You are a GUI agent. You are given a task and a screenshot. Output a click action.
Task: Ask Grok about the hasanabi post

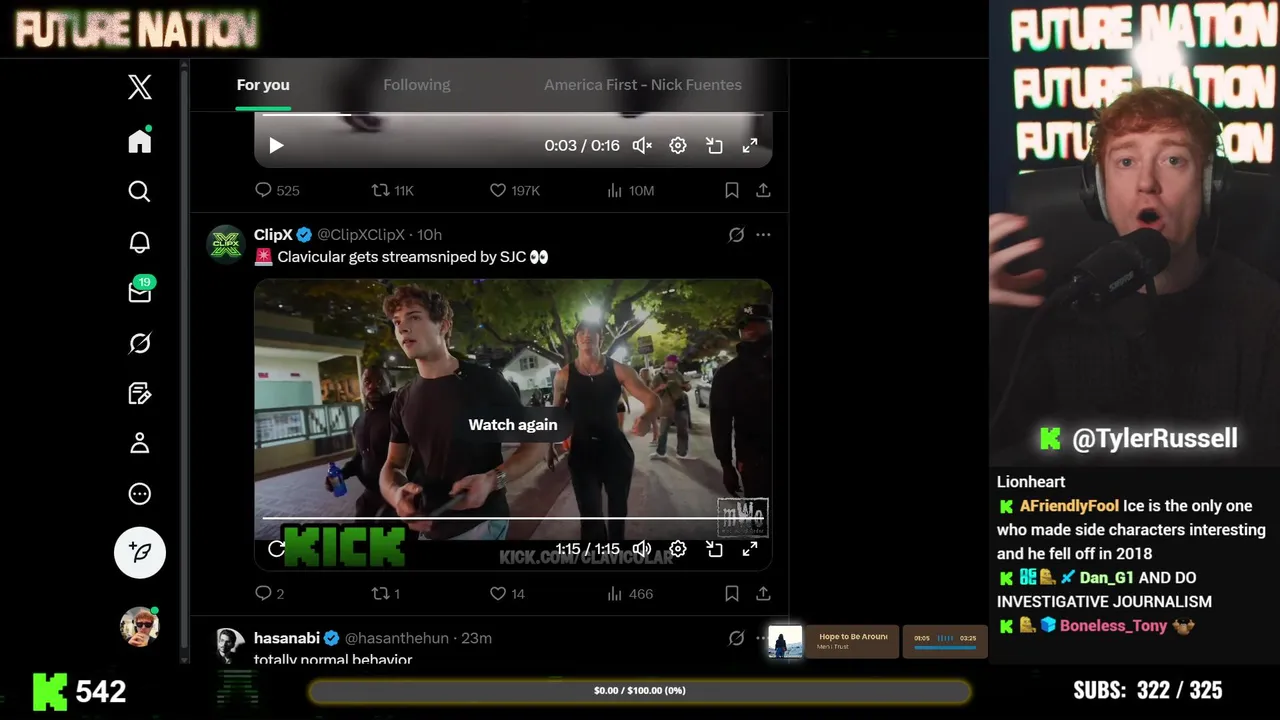736,638
